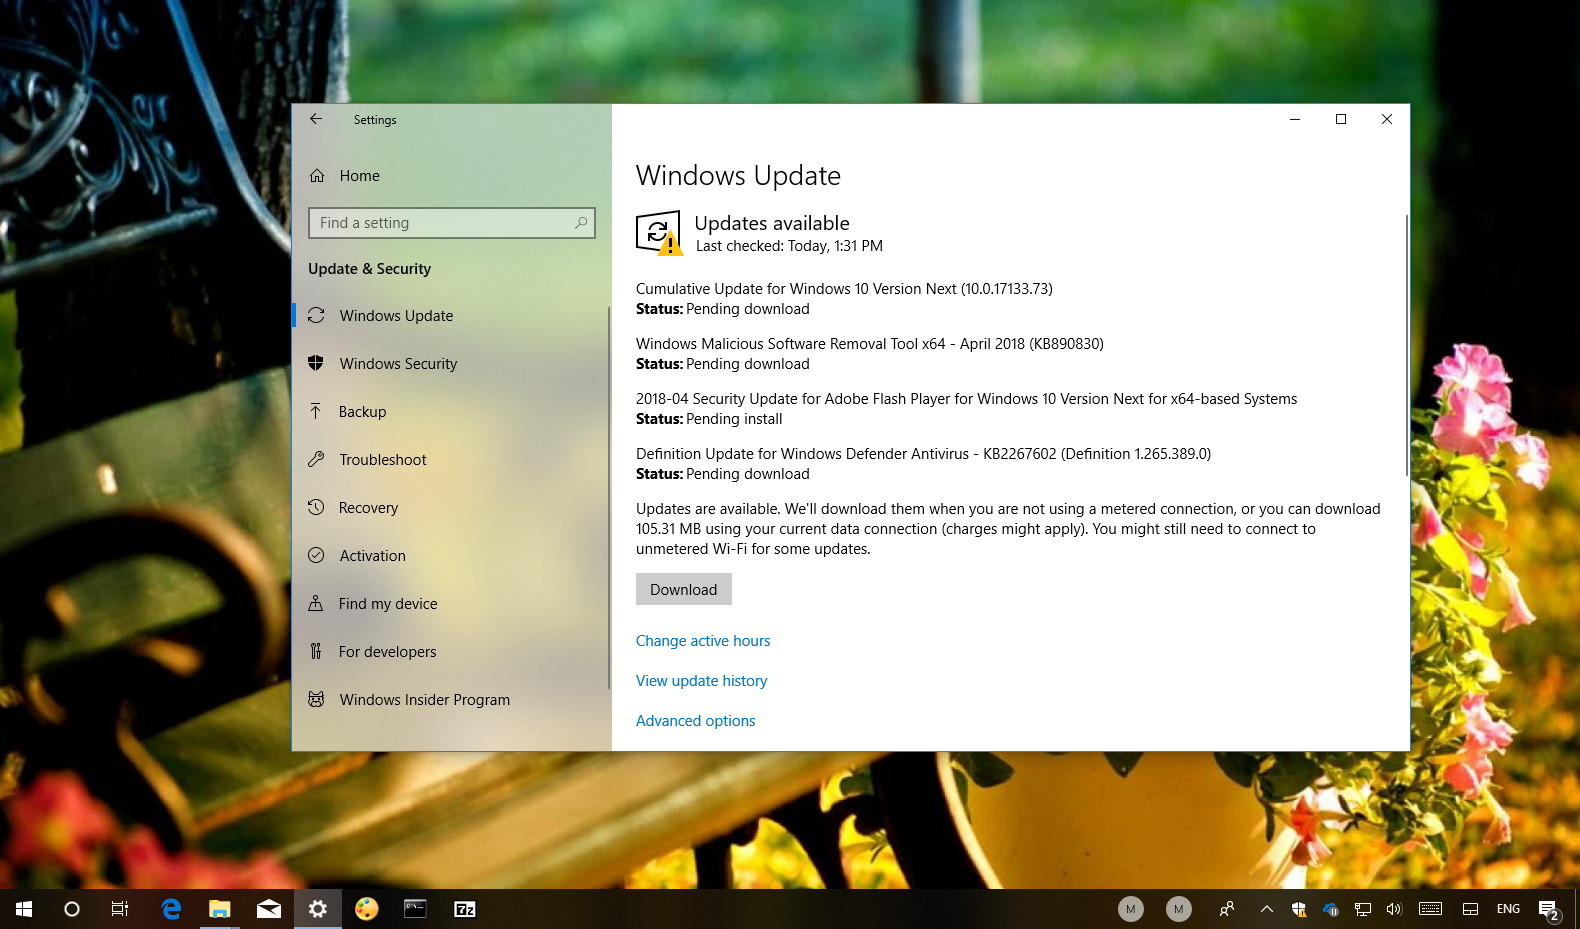1580x929 pixels.
Task: Go back using the Settings back arrow
Action: point(316,119)
